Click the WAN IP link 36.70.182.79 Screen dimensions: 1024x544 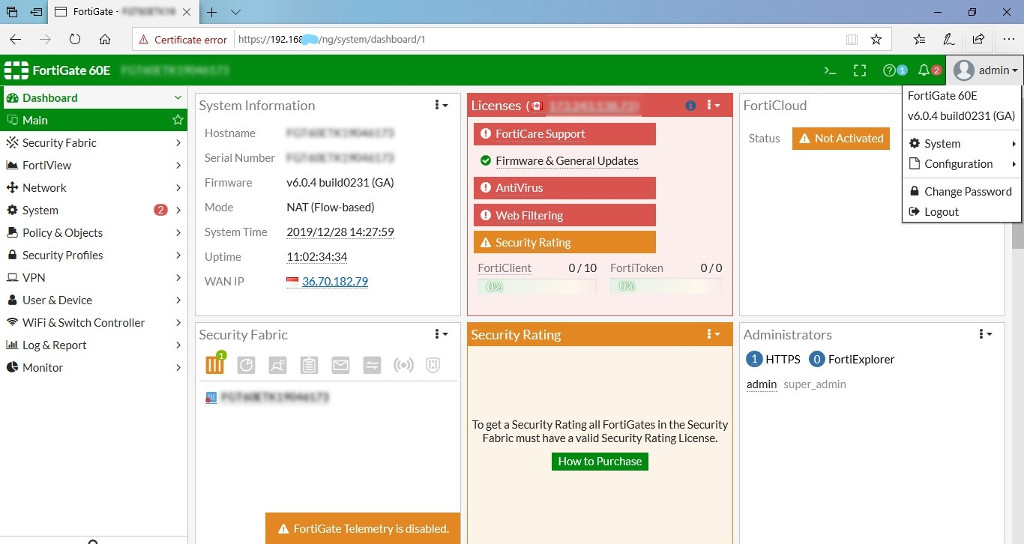[x=335, y=281]
